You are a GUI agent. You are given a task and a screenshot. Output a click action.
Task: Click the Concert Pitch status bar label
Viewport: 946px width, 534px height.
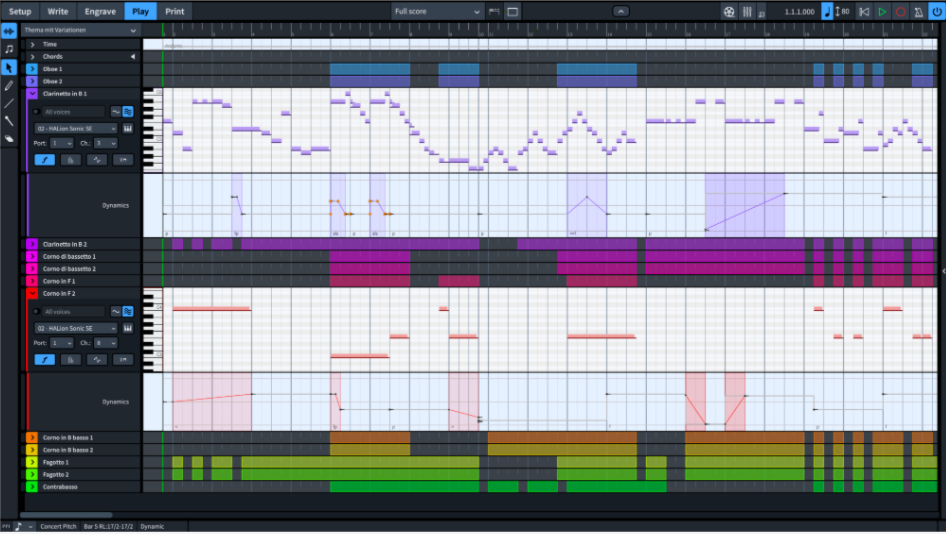[59, 526]
